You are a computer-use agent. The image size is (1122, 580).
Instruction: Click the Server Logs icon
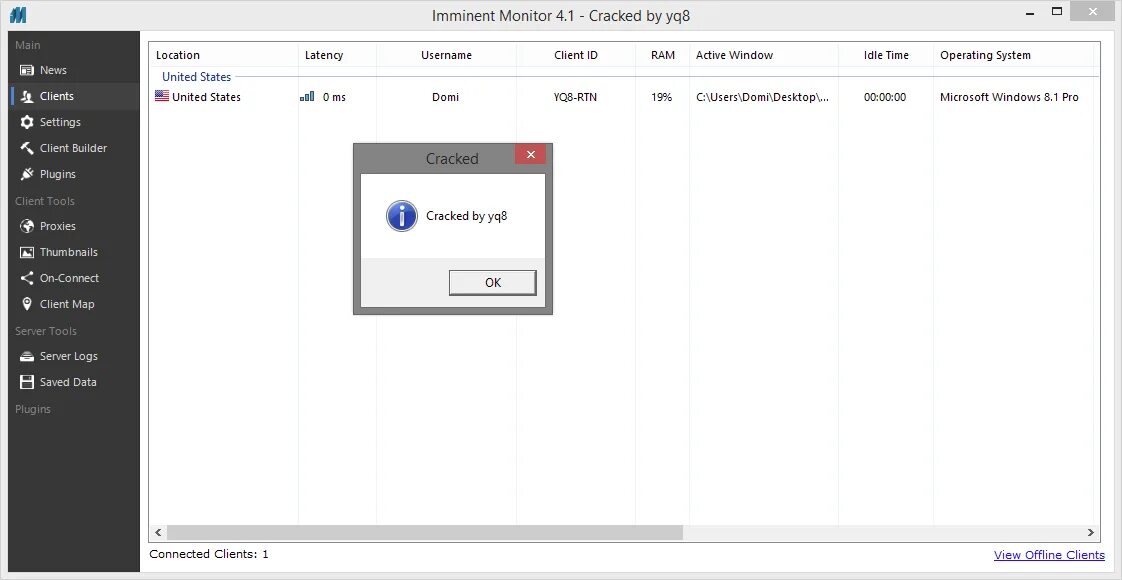(x=27, y=356)
